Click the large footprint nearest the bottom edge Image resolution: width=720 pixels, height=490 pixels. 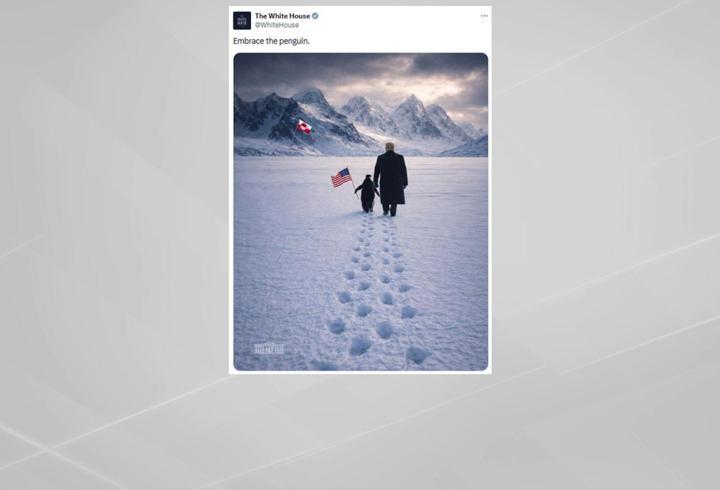coord(417,355)
